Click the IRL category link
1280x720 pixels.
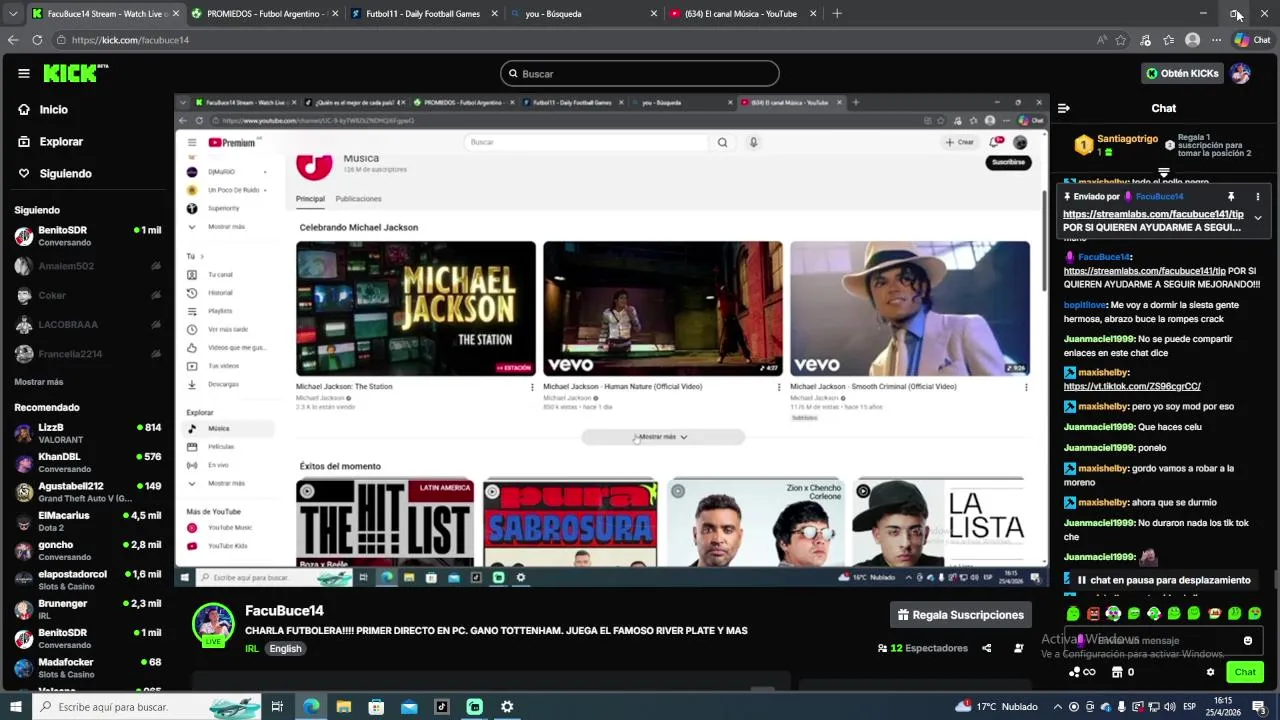tap(252, 649)
